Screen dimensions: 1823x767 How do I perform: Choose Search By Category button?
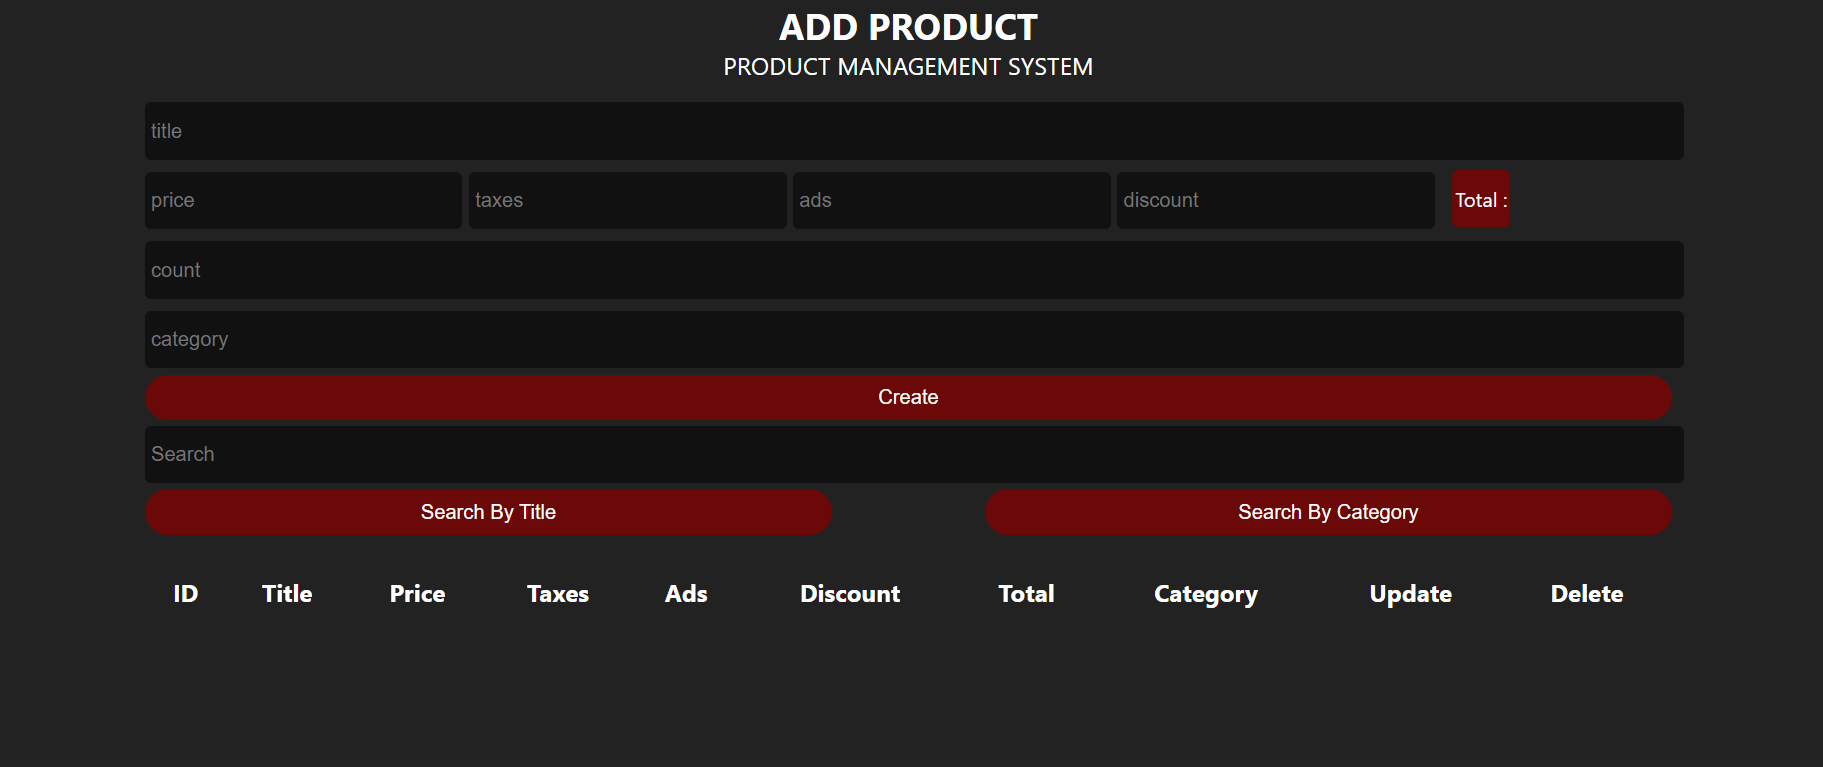coord(1328,512)
